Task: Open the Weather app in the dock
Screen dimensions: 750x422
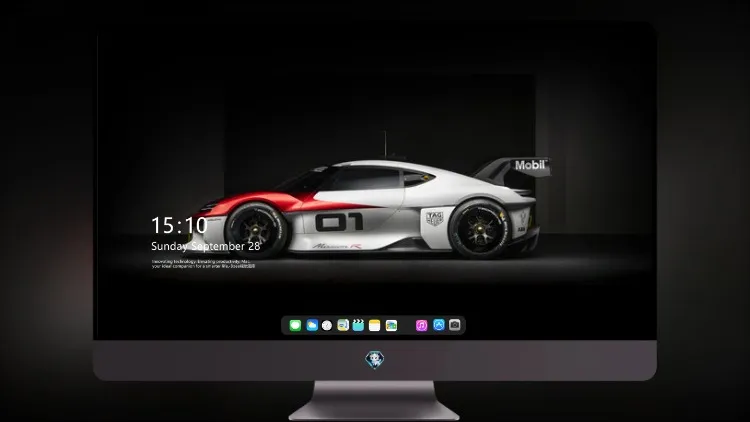Action: tap(312, 325)
